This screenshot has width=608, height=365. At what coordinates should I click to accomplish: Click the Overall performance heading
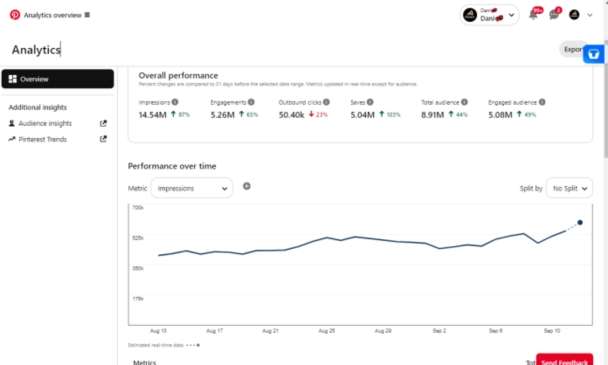pyautogui.click(x=178, y=76)
